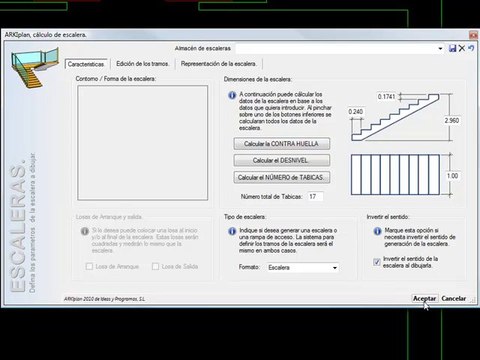
Task: Click the 1.00 stair width value
Action: [x=452, y=176]
